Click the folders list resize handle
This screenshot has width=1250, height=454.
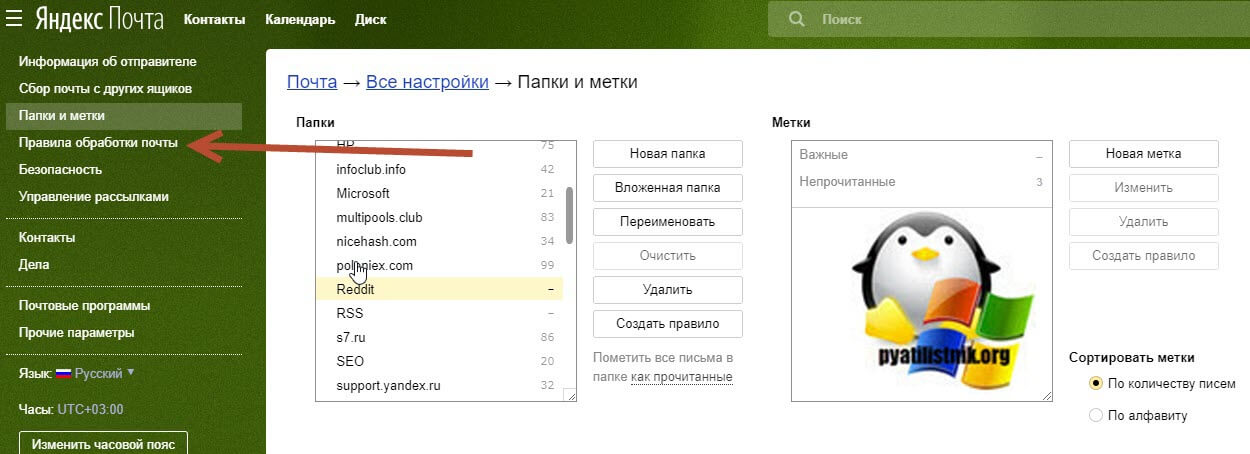571,396
